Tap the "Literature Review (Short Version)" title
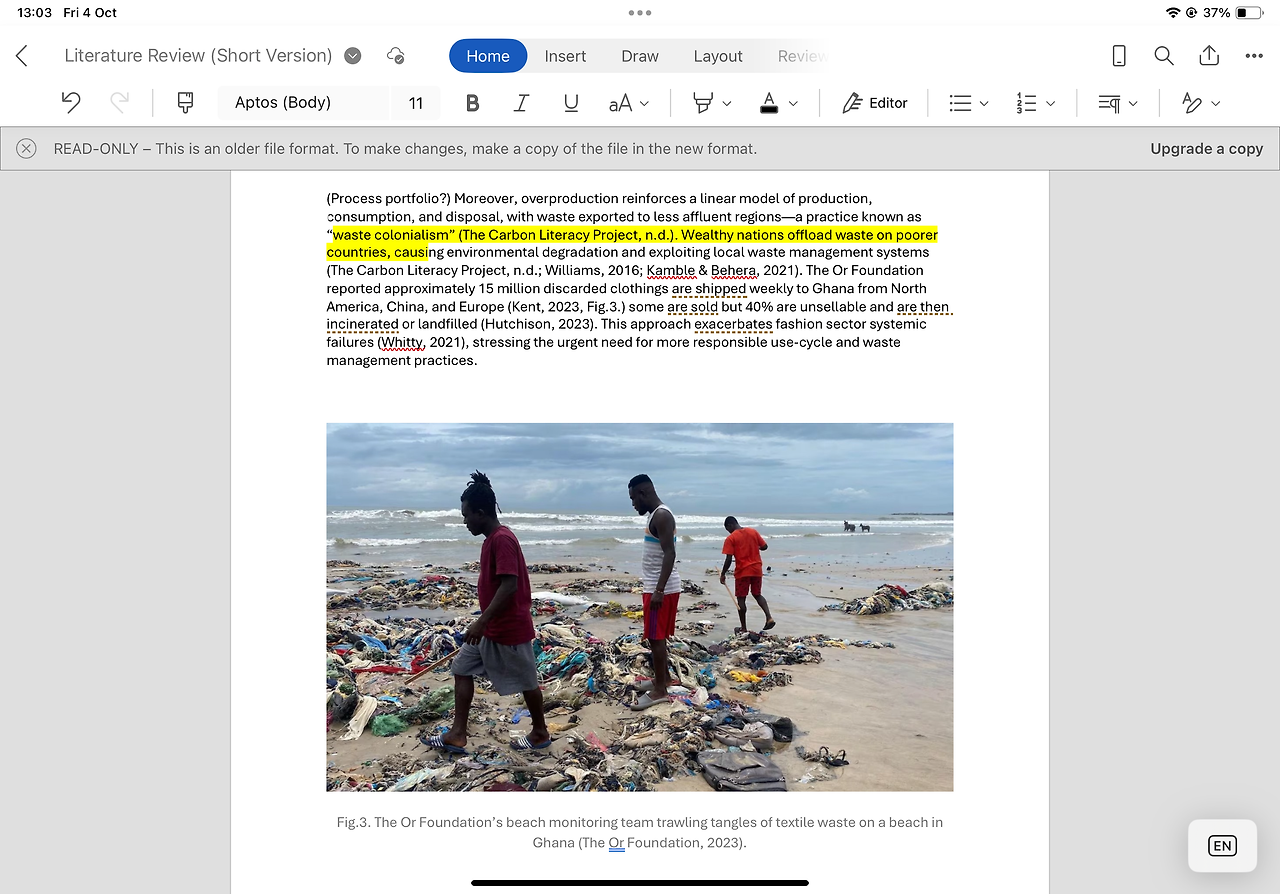The image size is (1280, 894). coord(198,56)
